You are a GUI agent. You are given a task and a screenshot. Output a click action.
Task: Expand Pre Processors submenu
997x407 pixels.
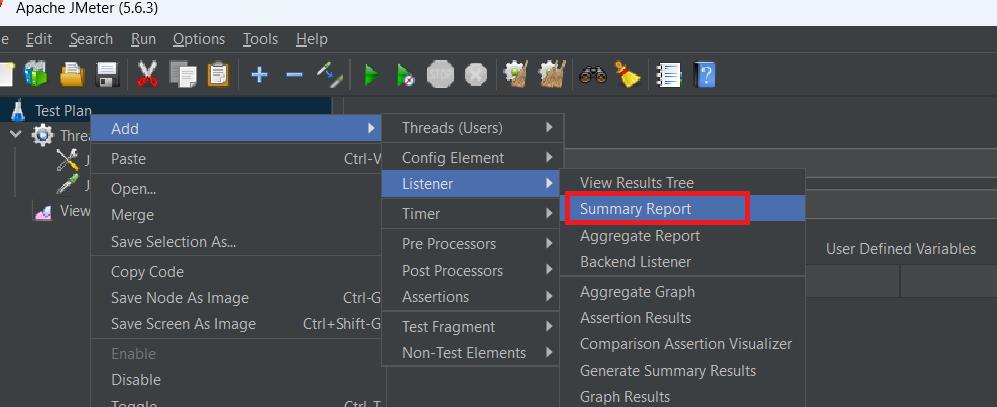coord(472,244)
